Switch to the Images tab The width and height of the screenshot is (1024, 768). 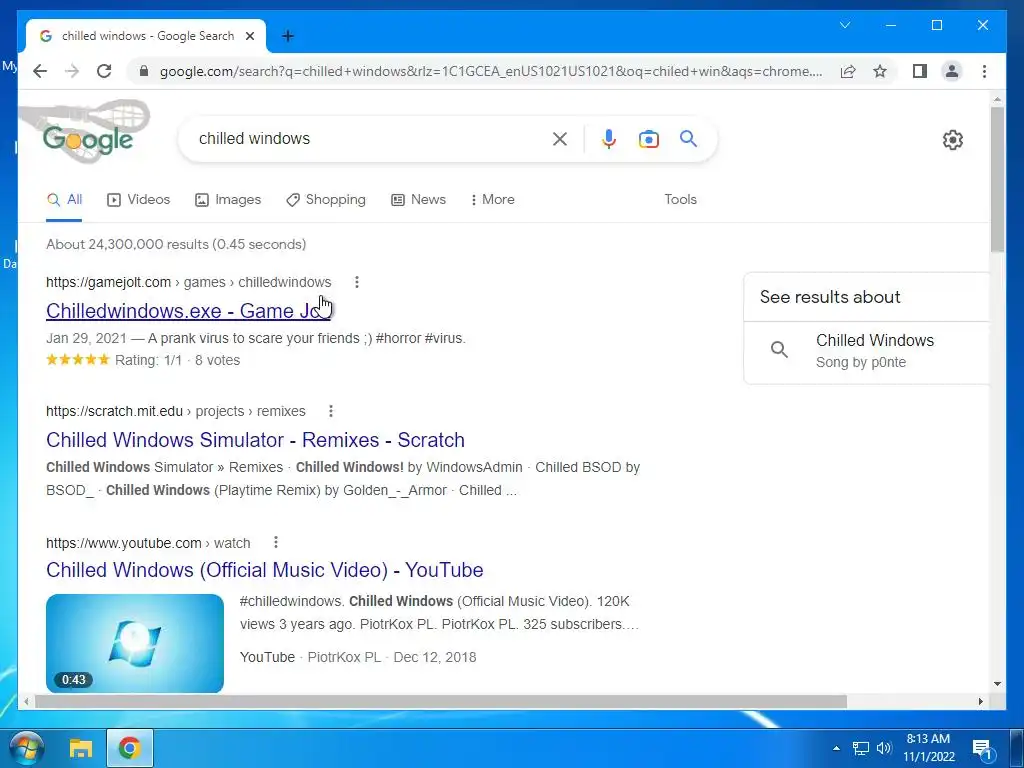coord(228,200)
